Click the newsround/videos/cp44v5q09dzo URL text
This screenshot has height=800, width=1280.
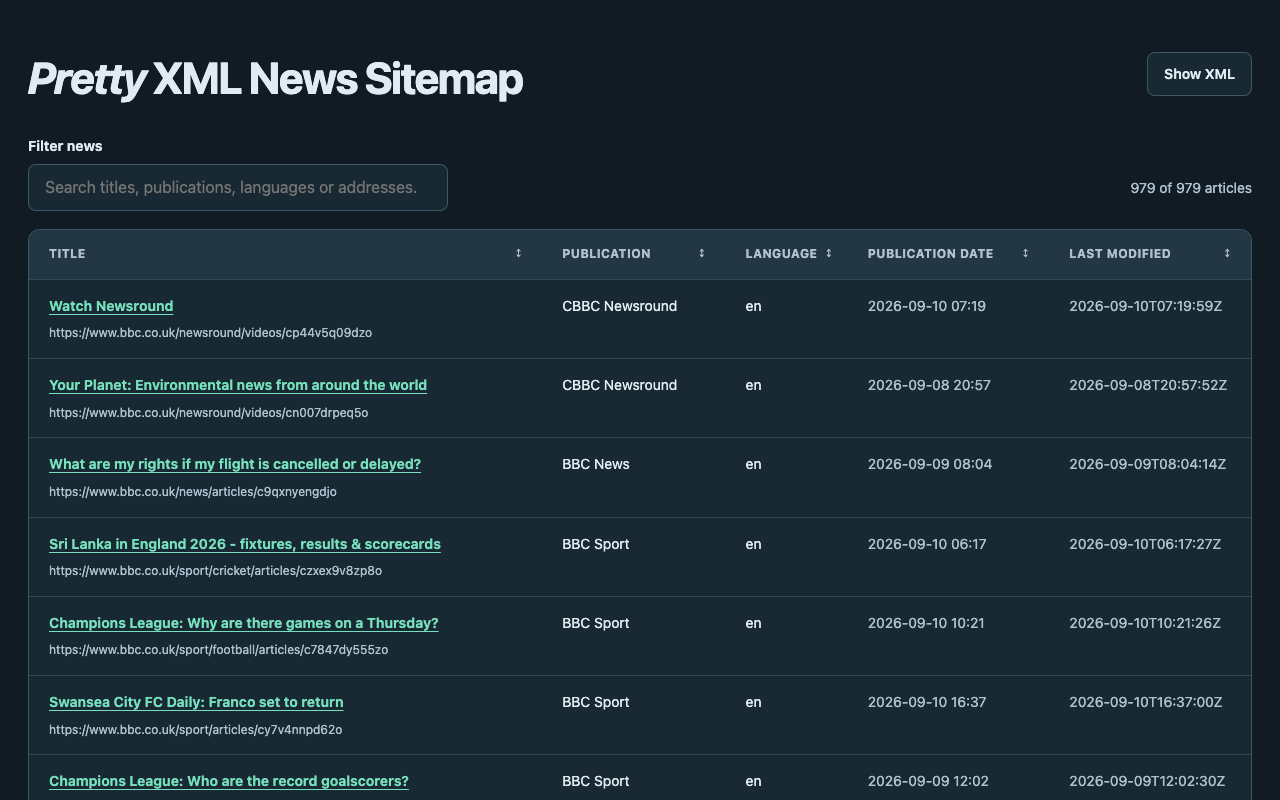(x=210, y=333)
